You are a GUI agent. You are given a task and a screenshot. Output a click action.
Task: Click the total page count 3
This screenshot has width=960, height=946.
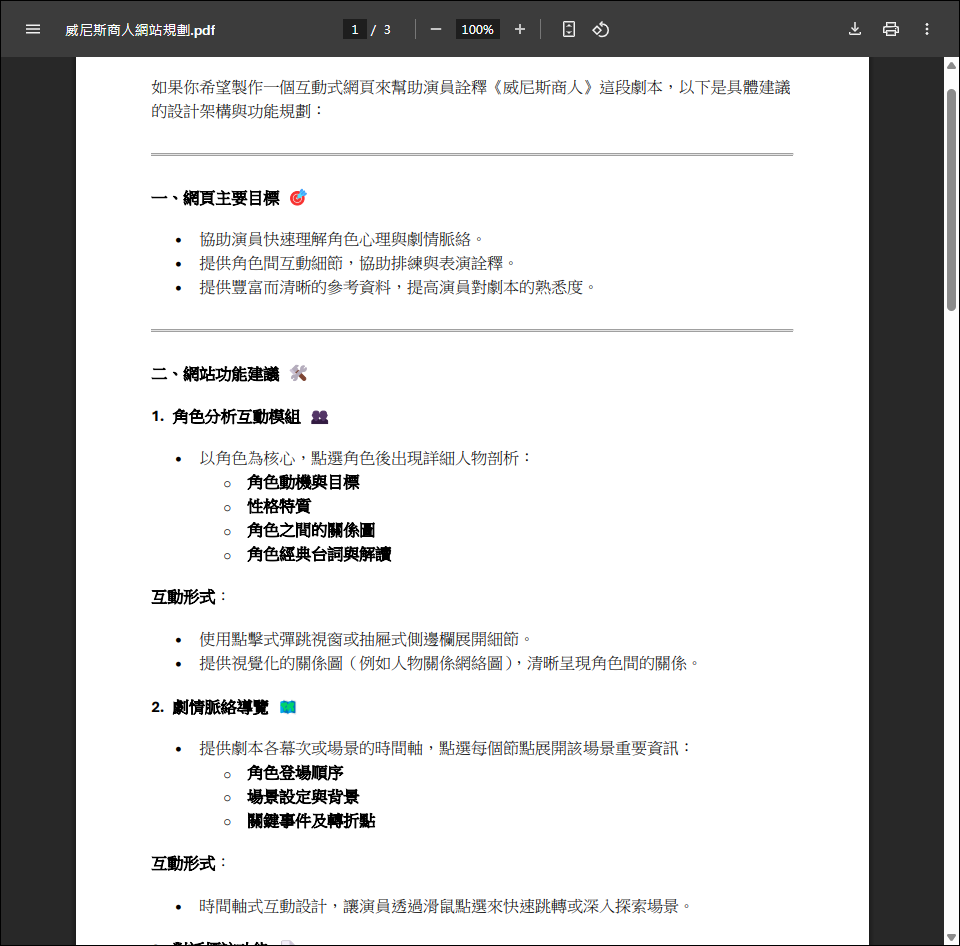pyautogui.click(x=387, y=29)
